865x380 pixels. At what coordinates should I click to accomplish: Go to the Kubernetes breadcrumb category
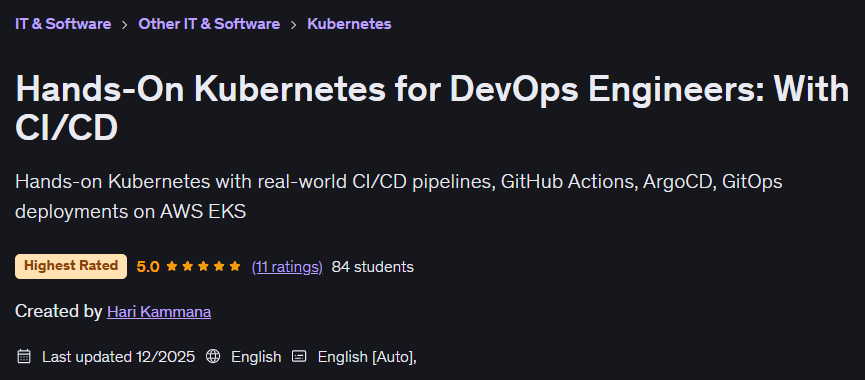(x=349, y=24)
